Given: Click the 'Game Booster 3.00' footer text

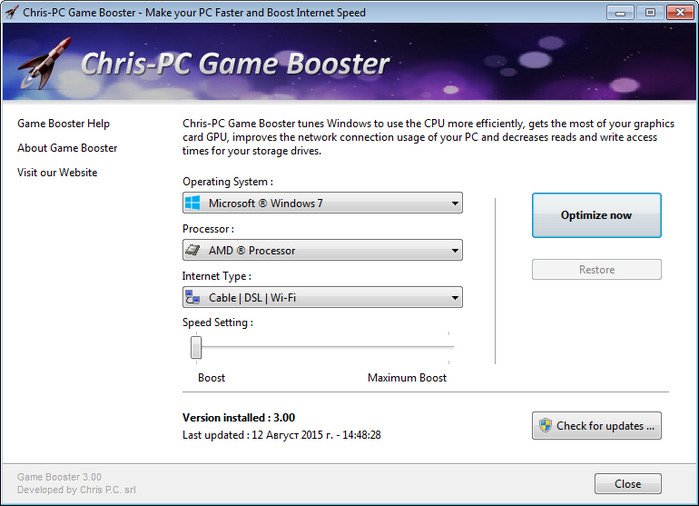Looking at the screenshot, I should pos(59,477).
